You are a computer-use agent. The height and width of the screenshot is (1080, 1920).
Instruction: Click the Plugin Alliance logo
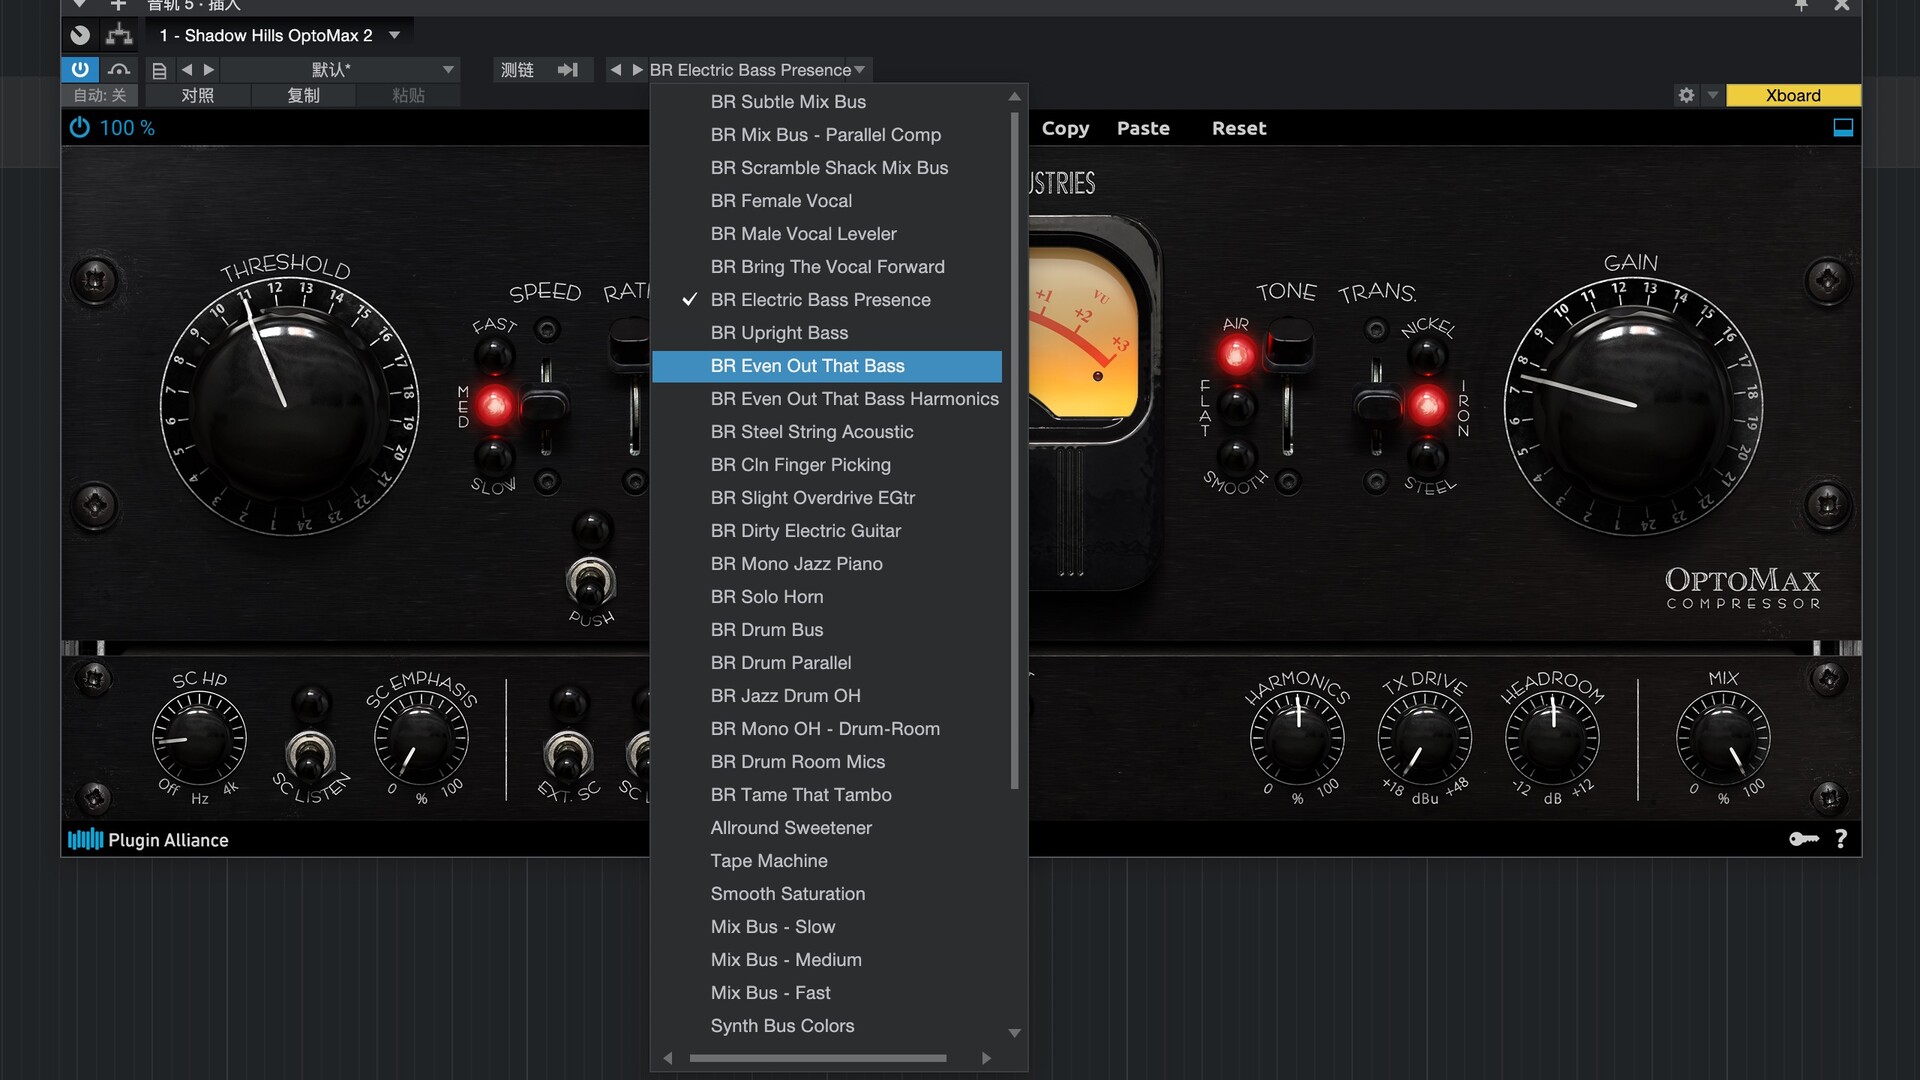148,840
